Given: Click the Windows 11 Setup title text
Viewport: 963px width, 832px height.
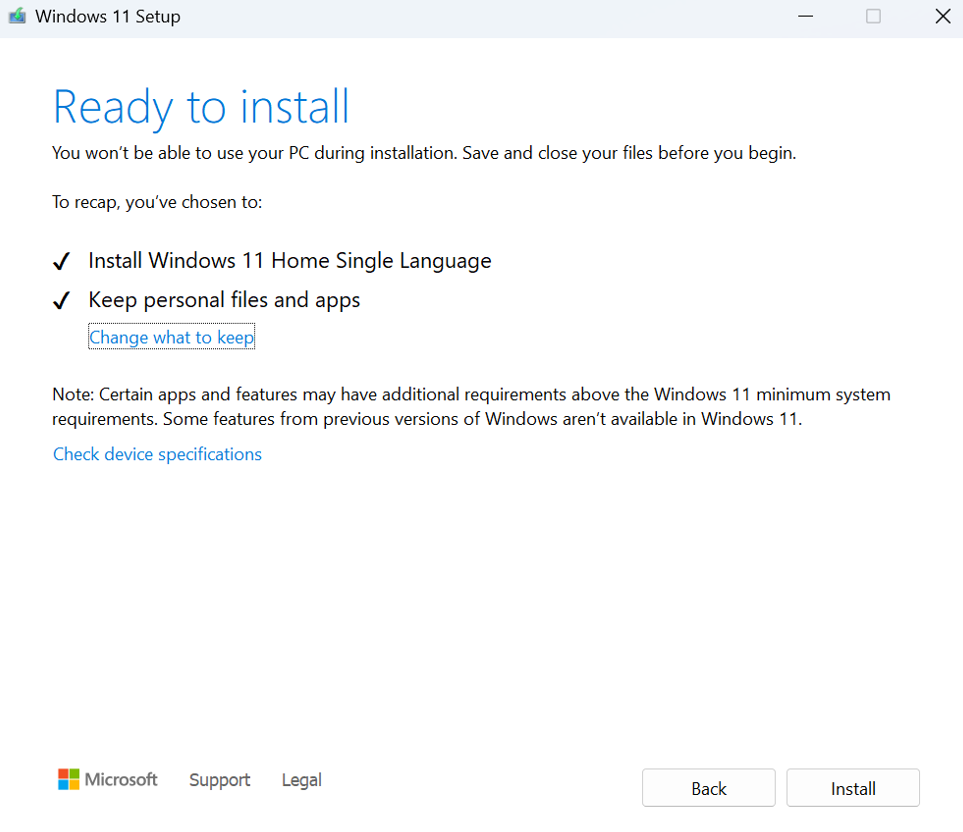Looking at the screenshot, I should [107, 17].
